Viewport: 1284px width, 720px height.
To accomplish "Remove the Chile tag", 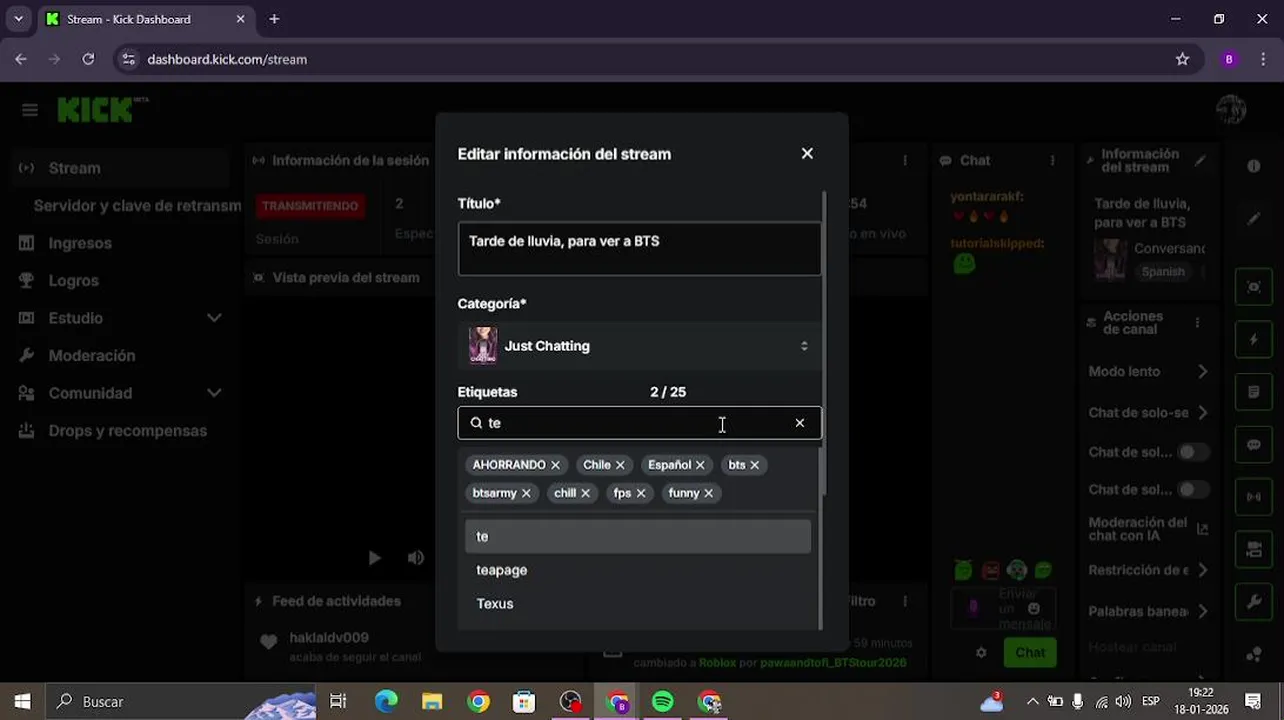I will point(620,465).
